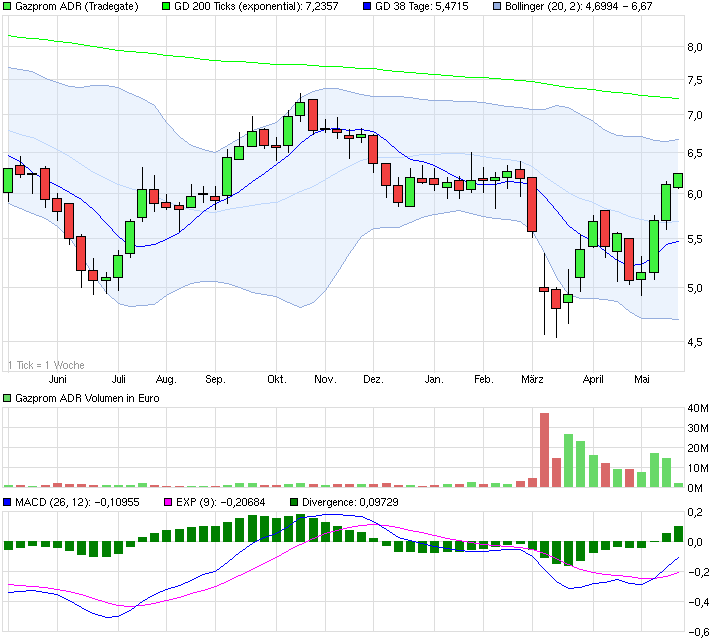The width and height of the screenshot is (726, 640).
Task: Click the 0,2 MACD axis value
Action: pyautogui.click(x=695, y=512)
